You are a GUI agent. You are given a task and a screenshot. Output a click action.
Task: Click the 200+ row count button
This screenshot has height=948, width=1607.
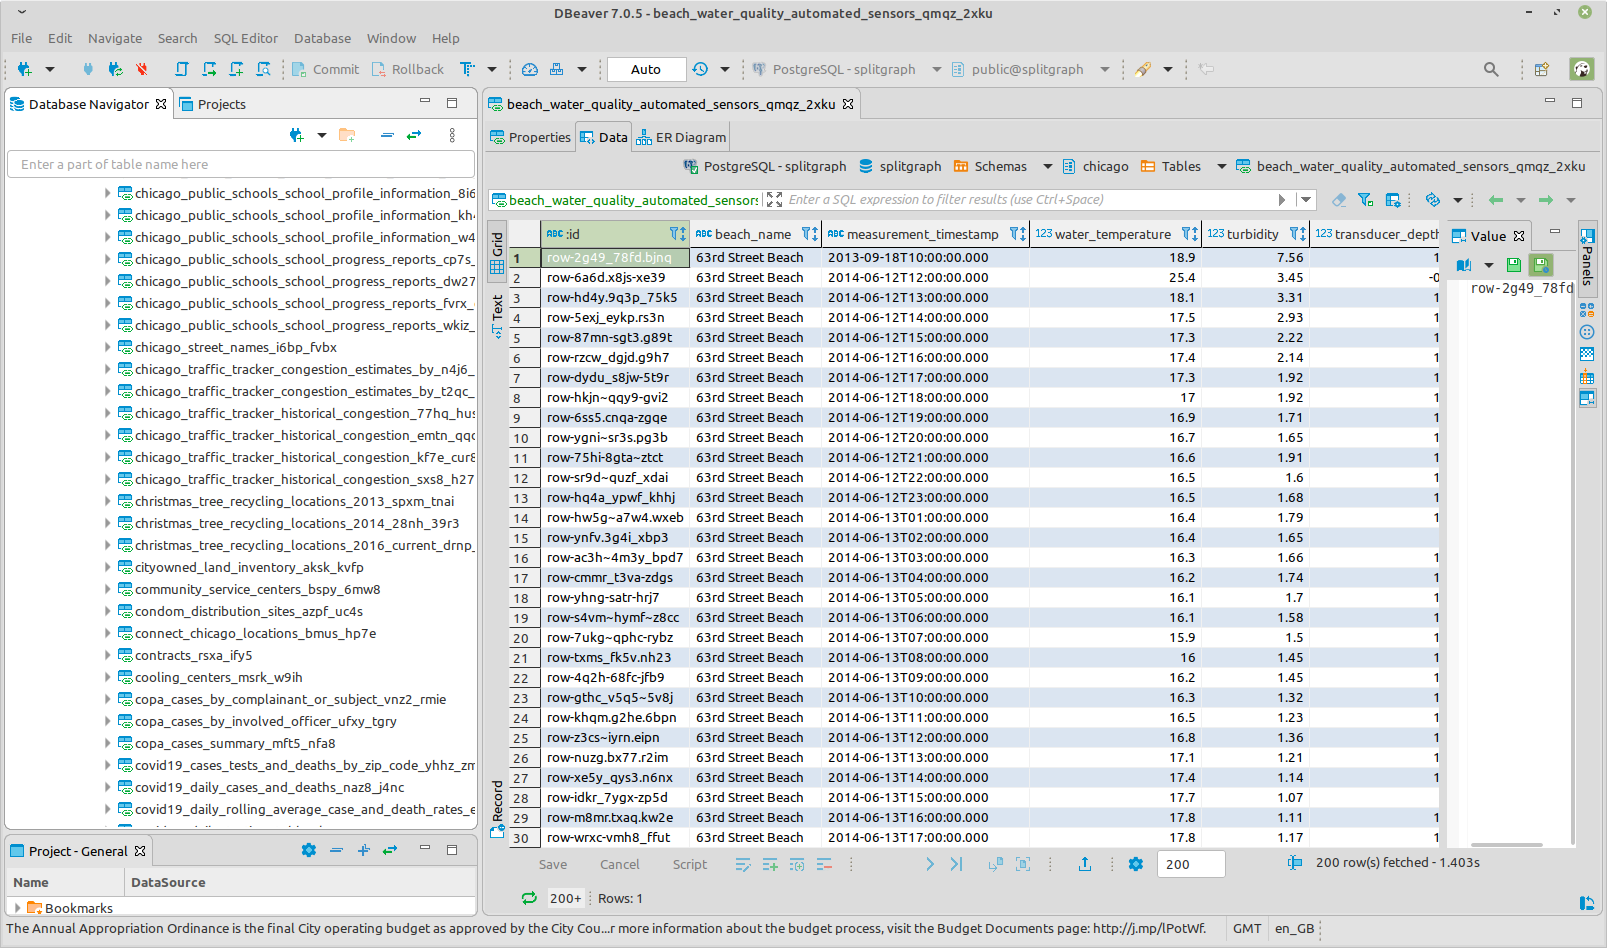point(566,898)
